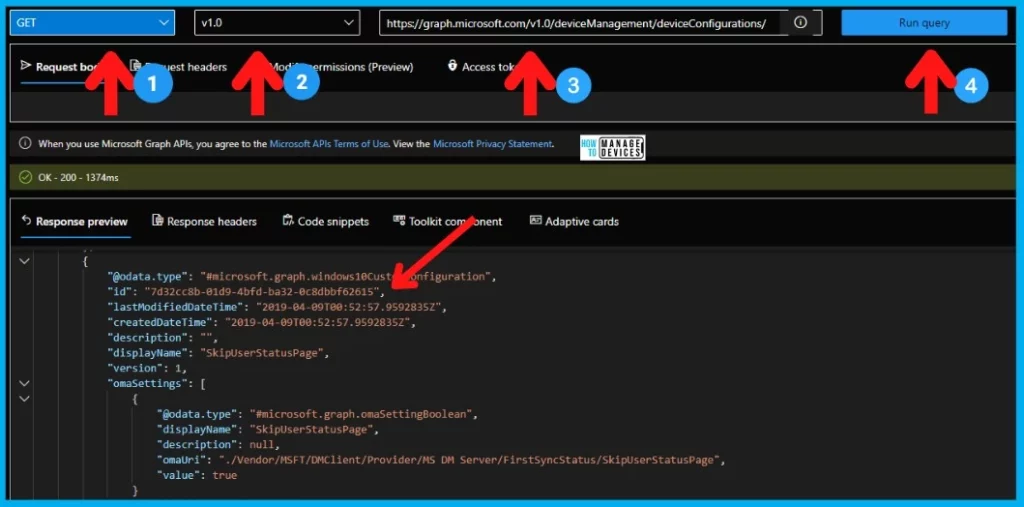Click the "description": null line
Image resolution: width=1024 pixels, height=507 pixels.
(x=218, y=445)
